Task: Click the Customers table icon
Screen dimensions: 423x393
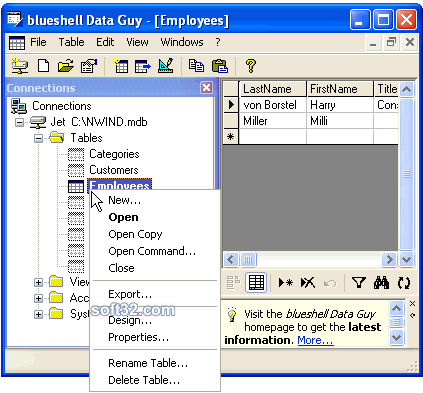Action: coord(76,170)
